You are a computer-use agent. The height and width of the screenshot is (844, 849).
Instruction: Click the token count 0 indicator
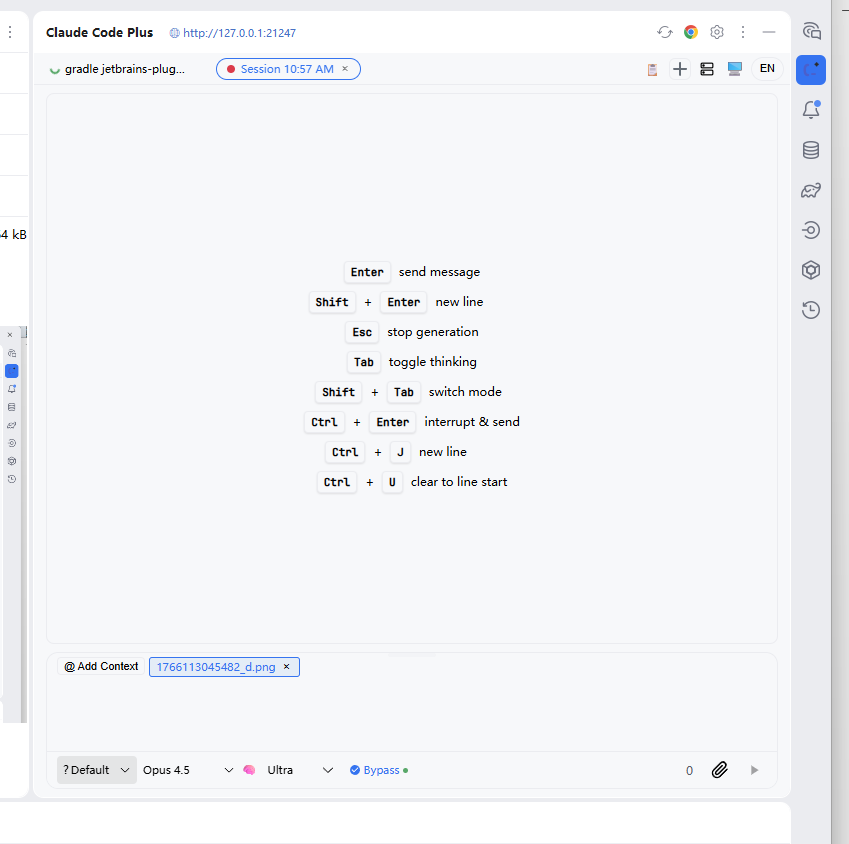point(689,770)
